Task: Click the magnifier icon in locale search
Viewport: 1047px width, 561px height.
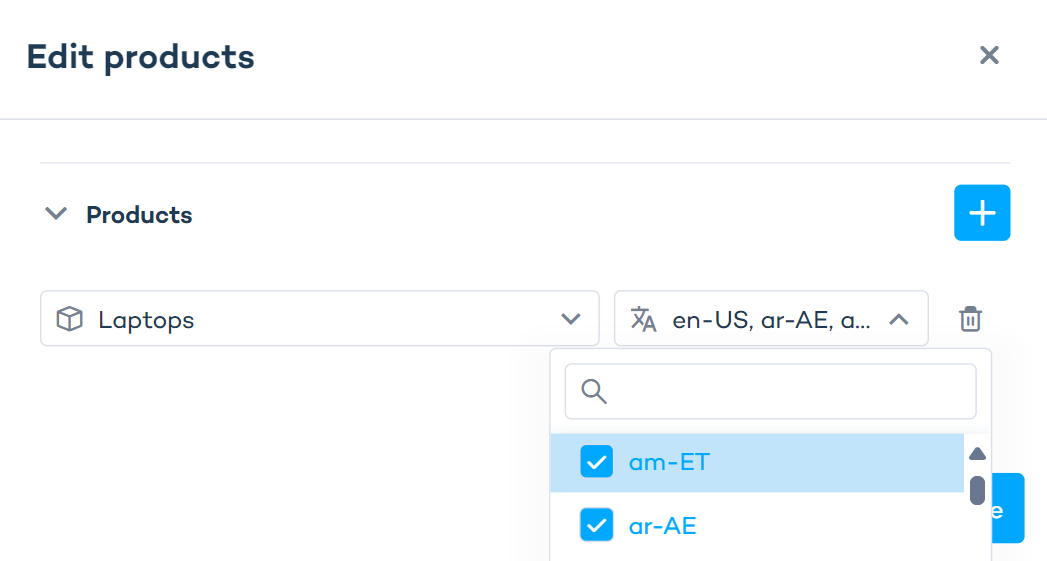Action: pos(594,391)
